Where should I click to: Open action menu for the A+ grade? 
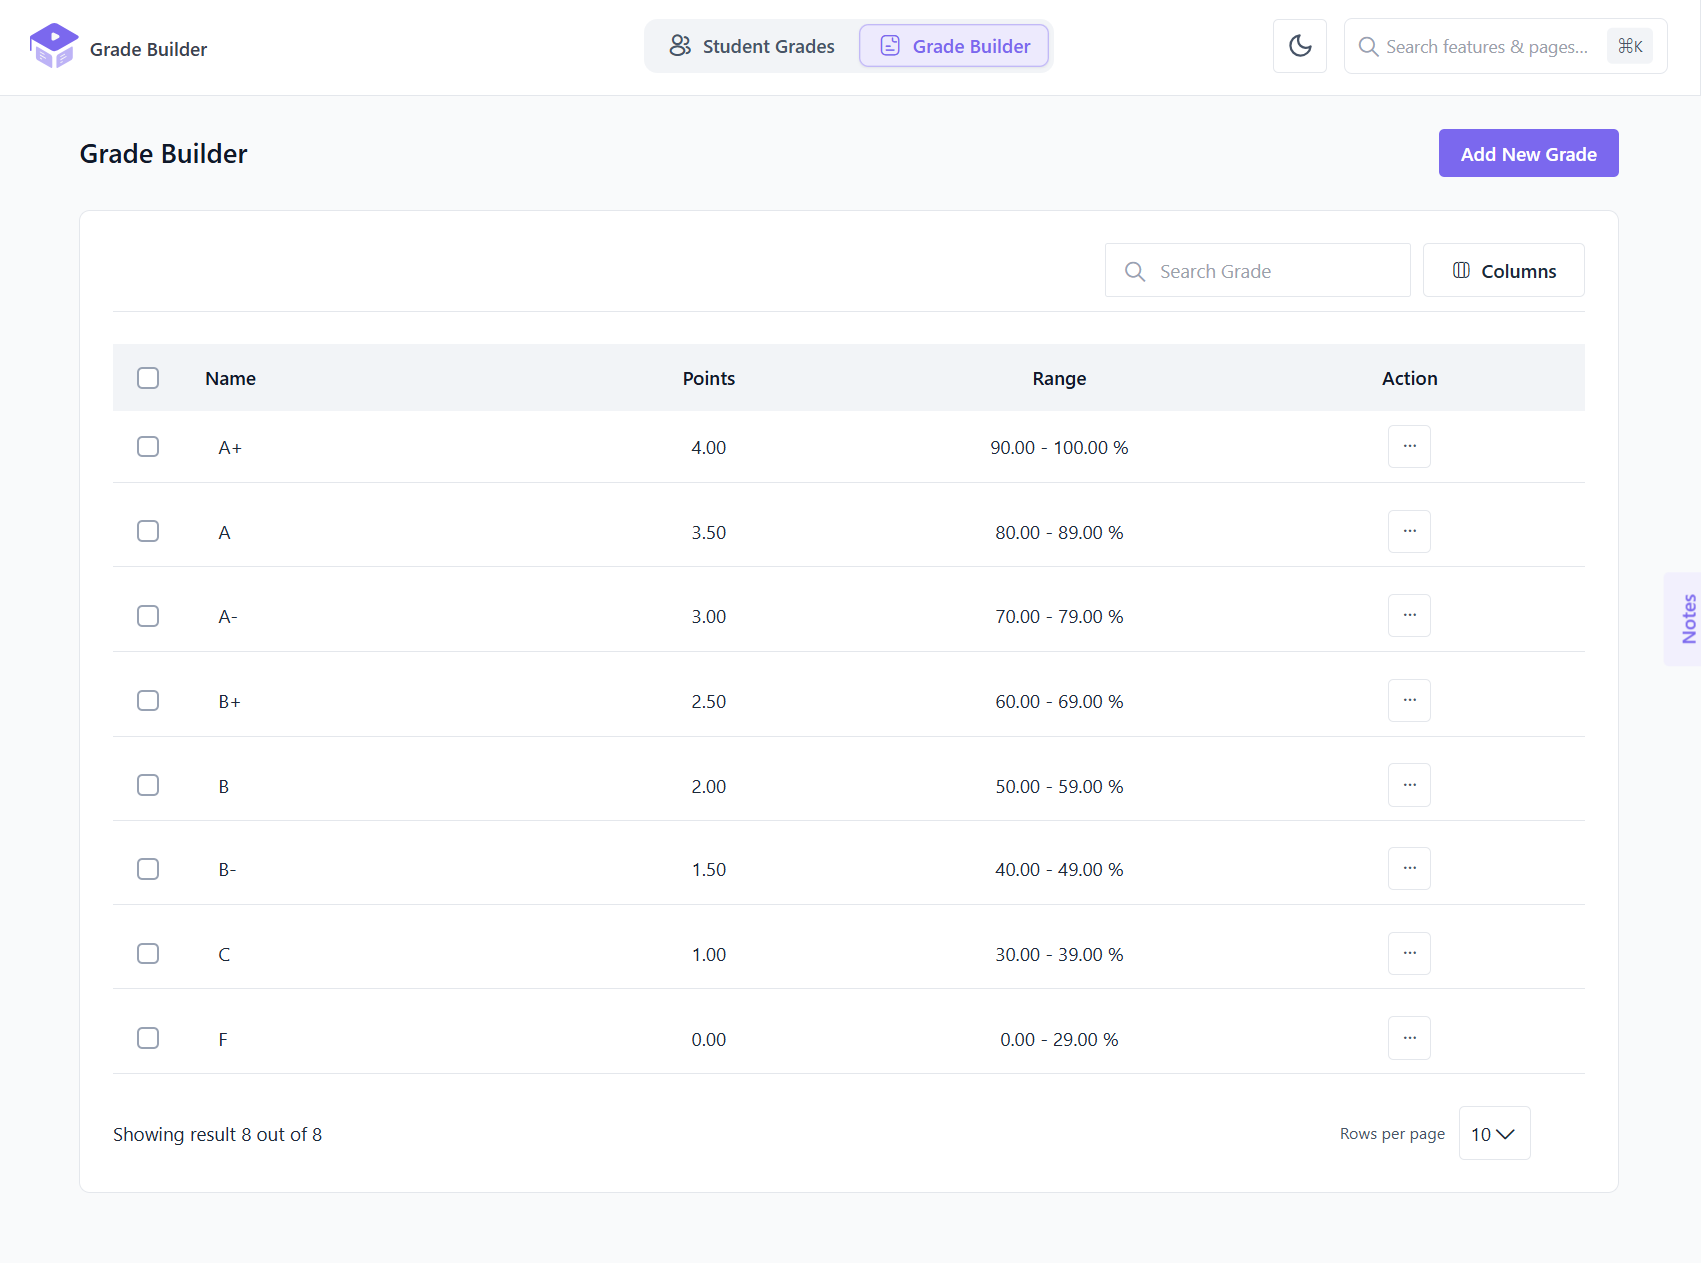(x=1409, y=447)
